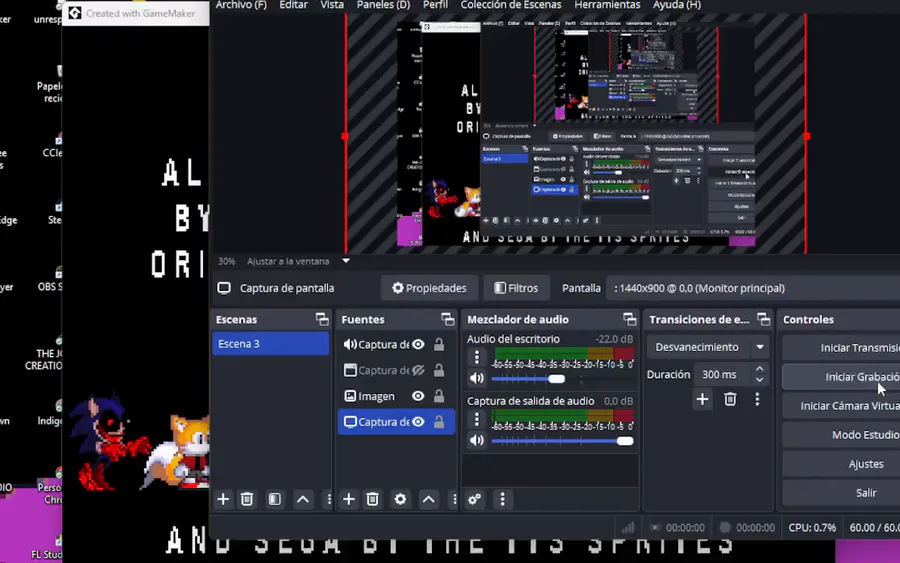Image resolution: width=900 pixels, height=563 pixels.
Task: Open the Editar menu
Action: 293,5
